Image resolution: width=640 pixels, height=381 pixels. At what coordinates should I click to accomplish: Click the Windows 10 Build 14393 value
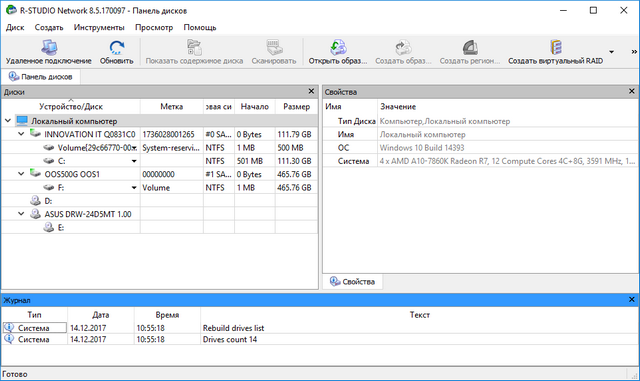pyautogui.click(x=422, y=148)
